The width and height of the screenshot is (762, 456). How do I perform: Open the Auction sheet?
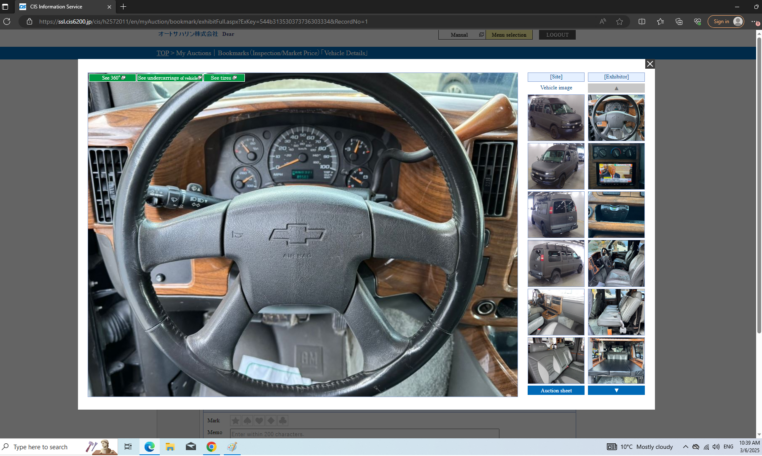coord(556,390)
